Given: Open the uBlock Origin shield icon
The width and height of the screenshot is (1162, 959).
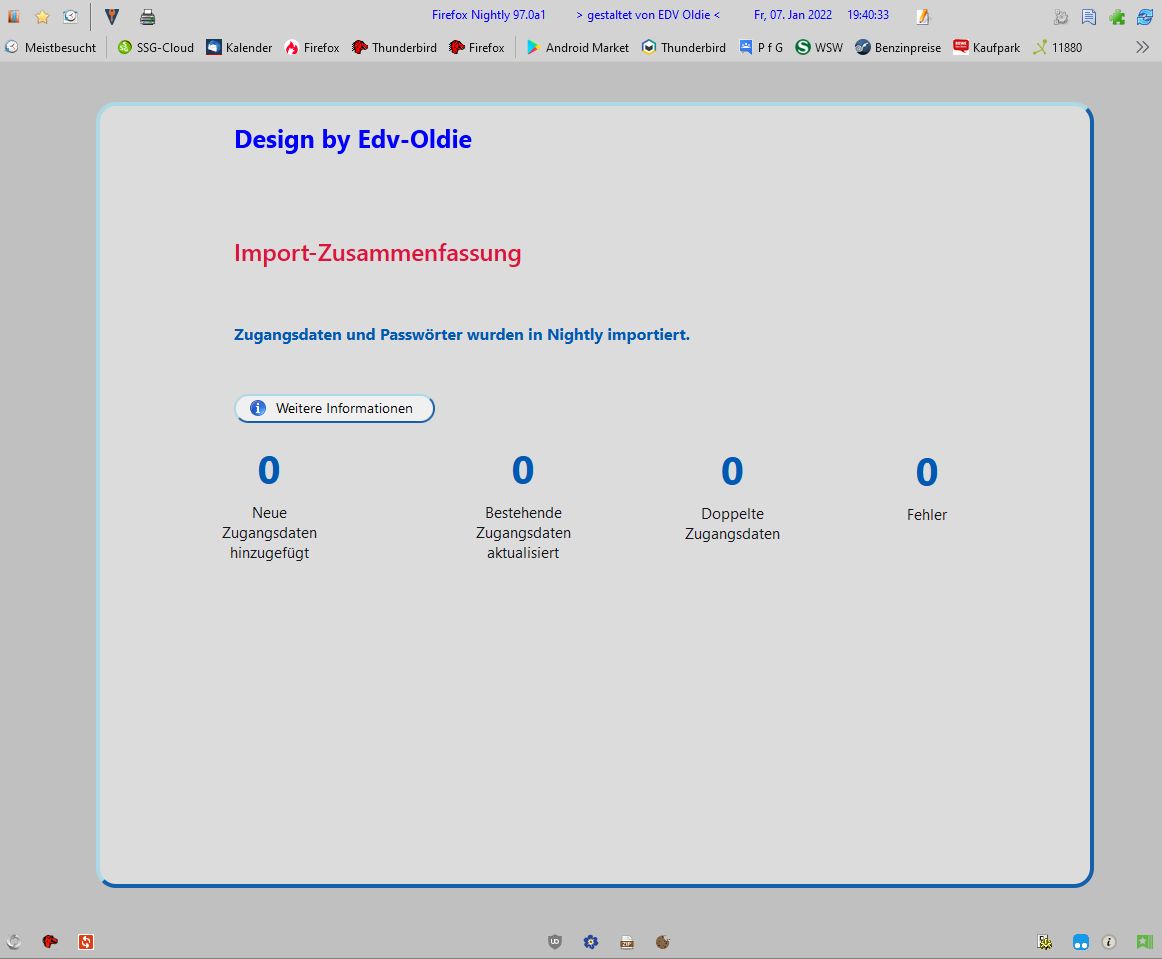Looking at the screenshot, I should click(554, 942).
